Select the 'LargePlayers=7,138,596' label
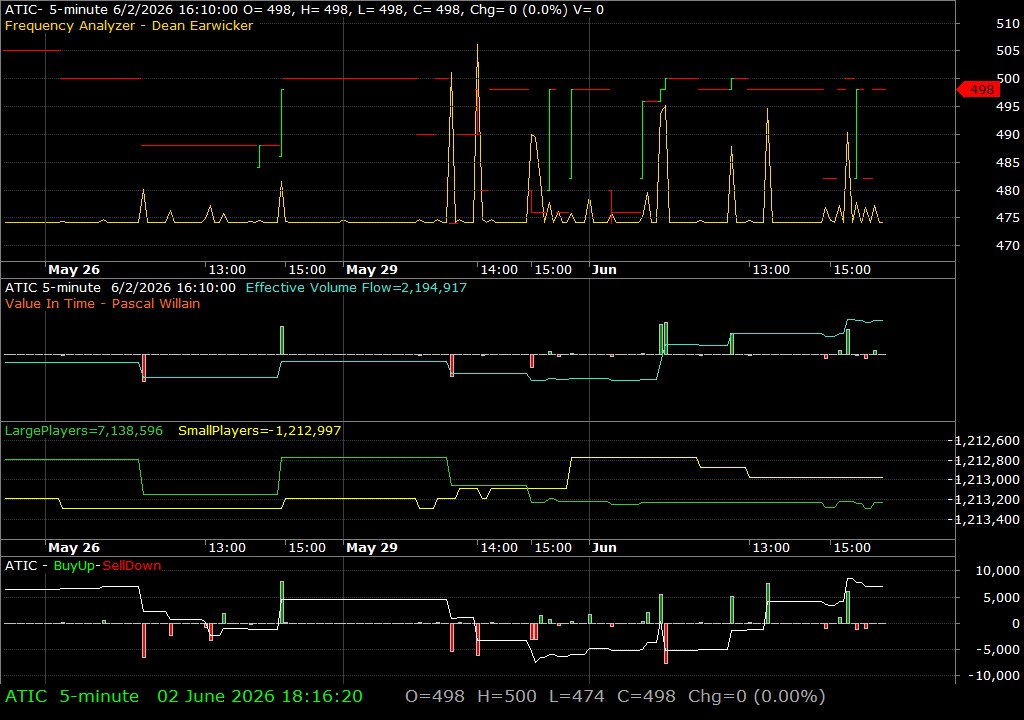 [x=84, y=431]
